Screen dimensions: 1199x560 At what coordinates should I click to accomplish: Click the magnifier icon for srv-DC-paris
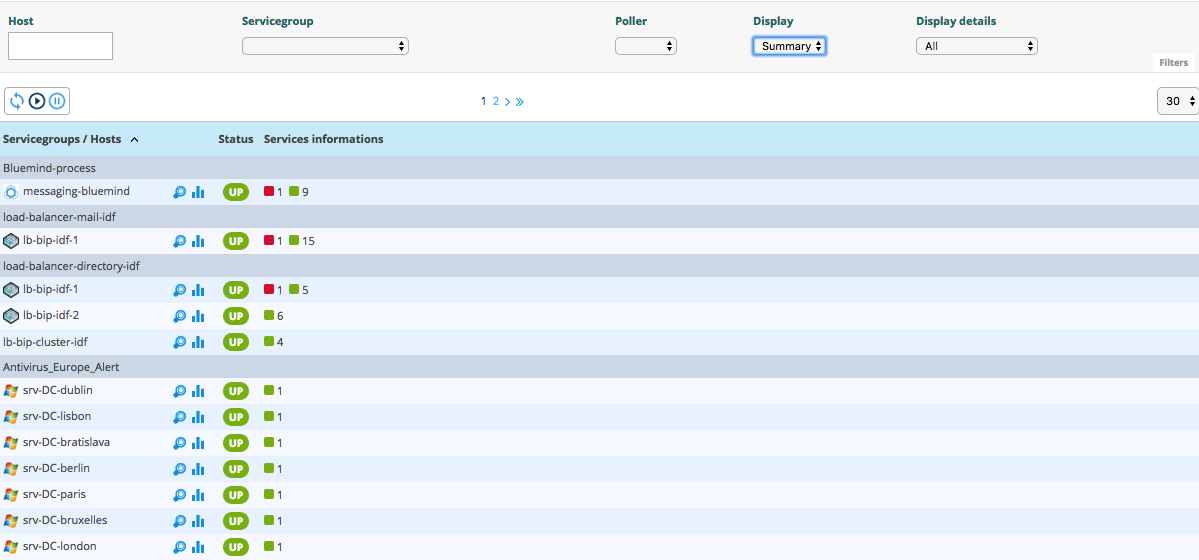pos(179,495)
